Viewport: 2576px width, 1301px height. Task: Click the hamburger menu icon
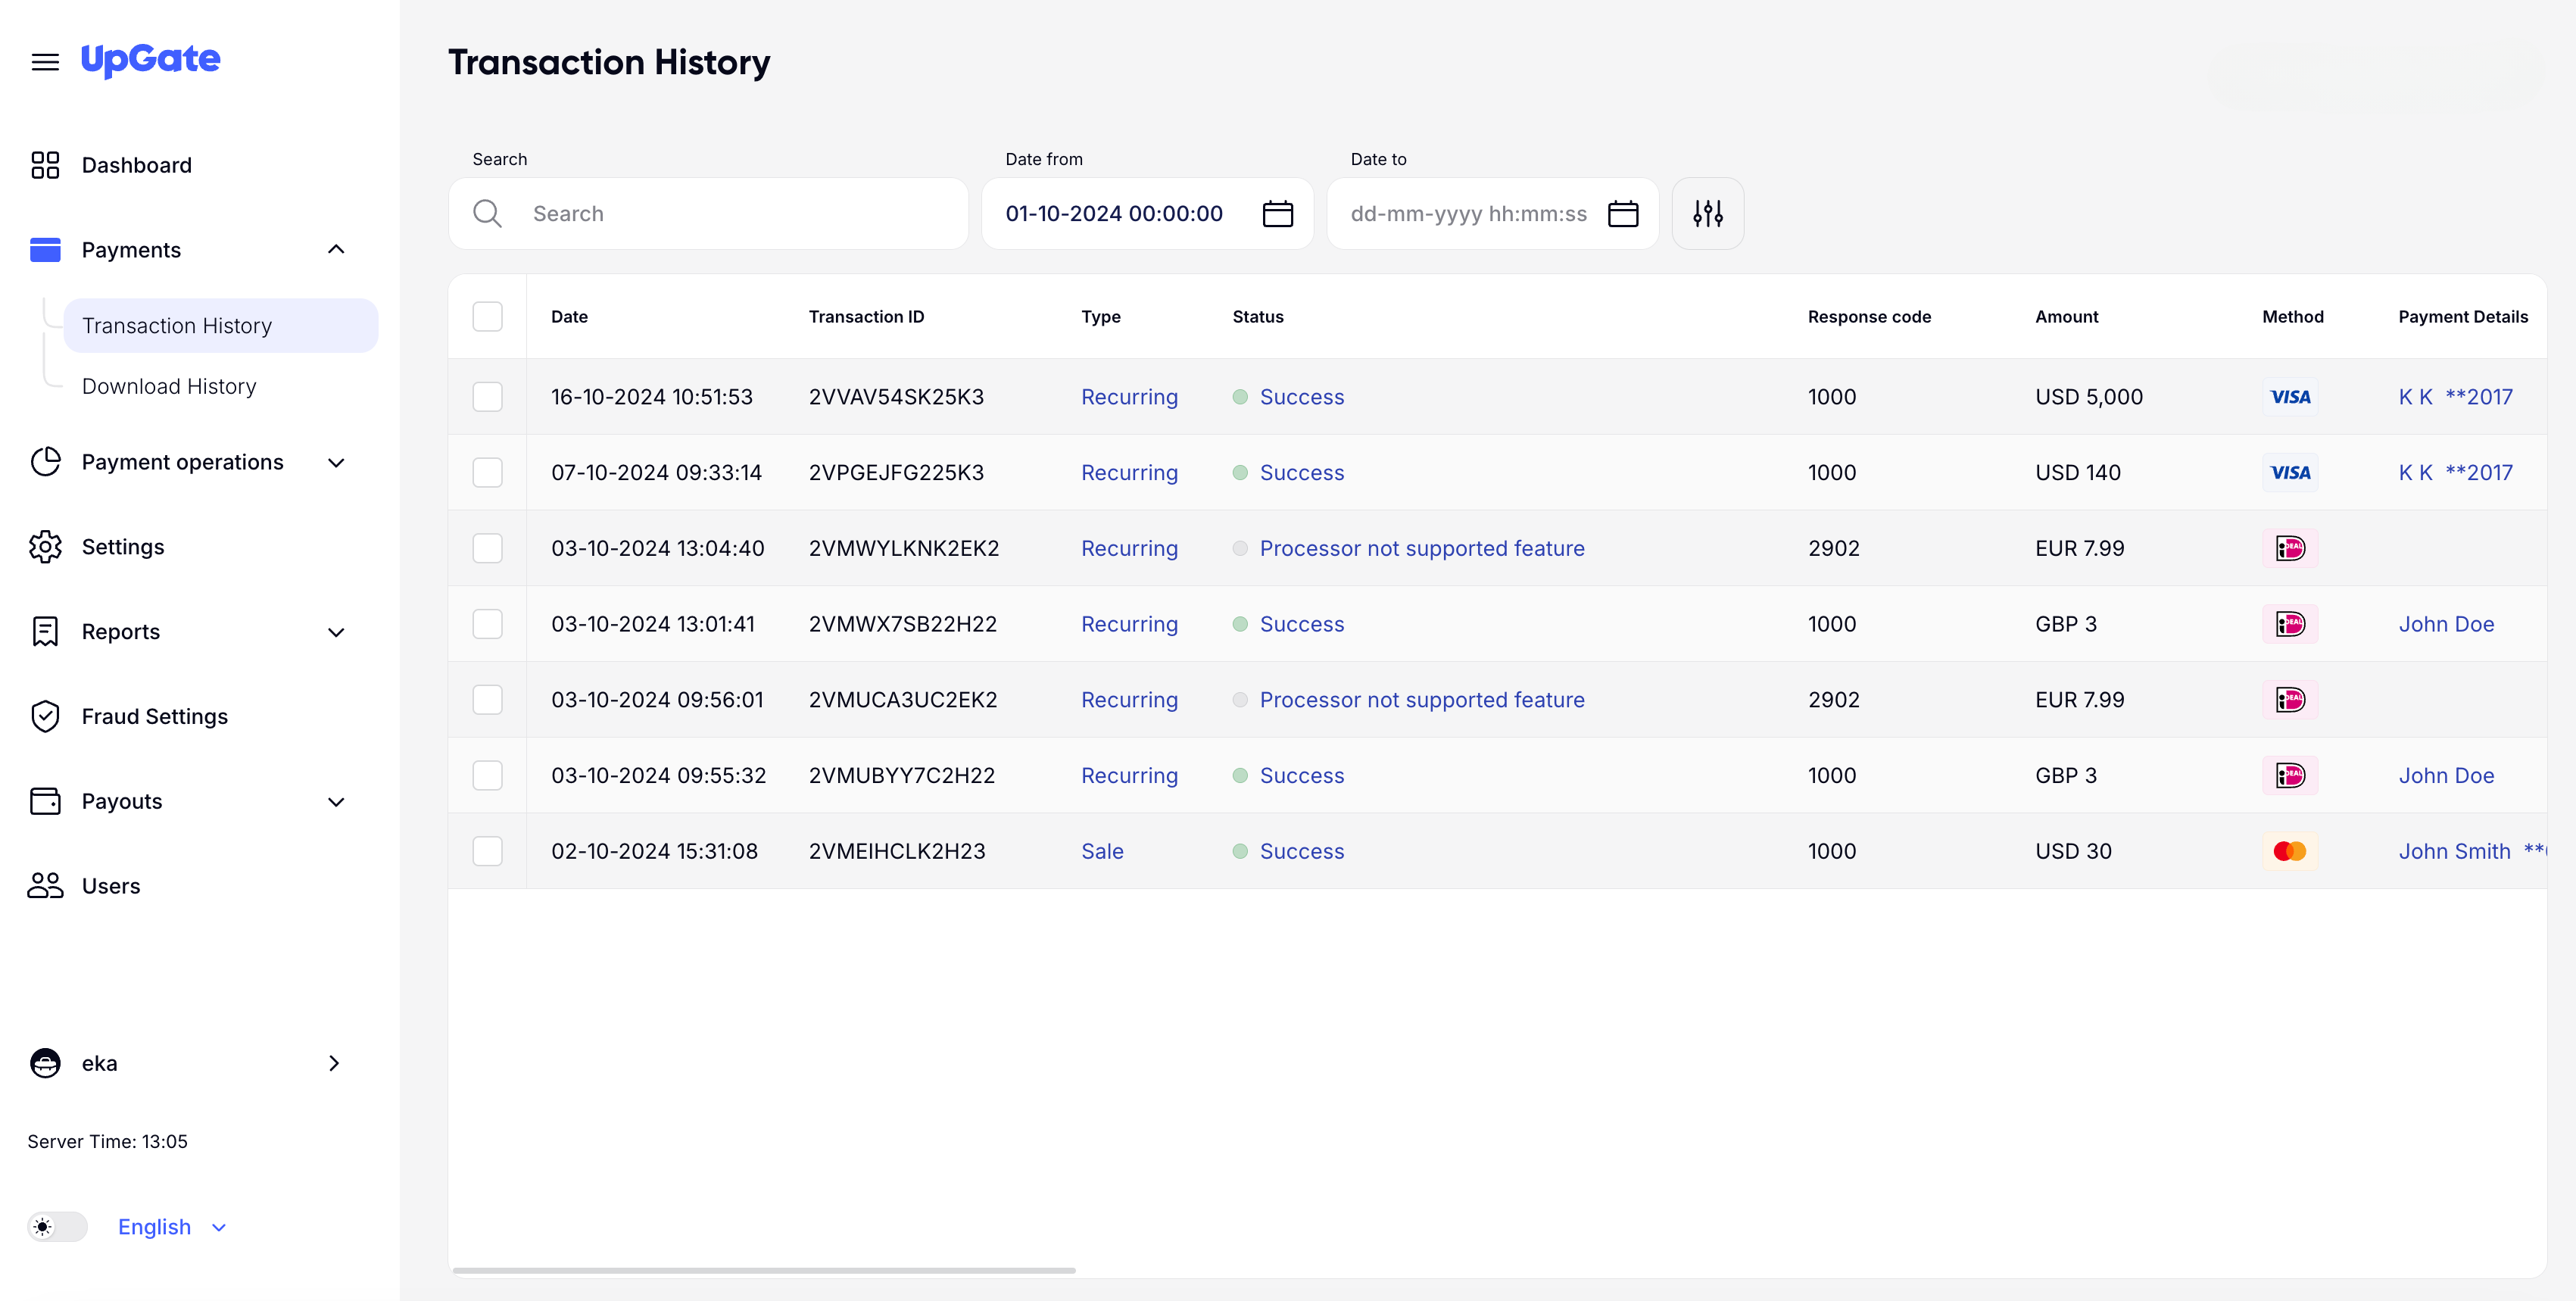point(45,62)
